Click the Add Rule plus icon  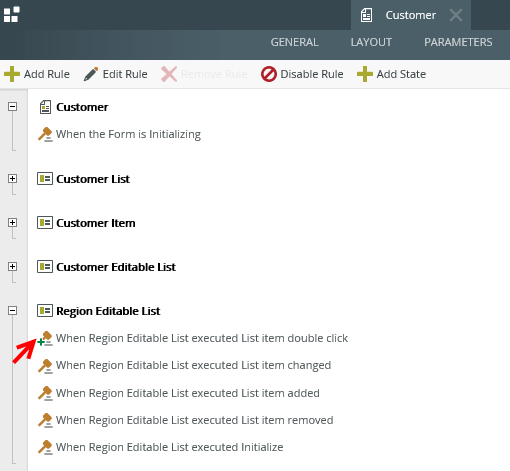point(12,74)
